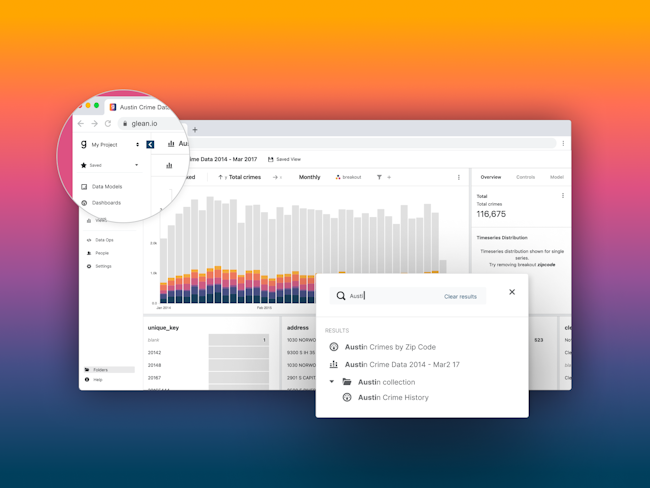Open a new browser tab with plus

coord(195,130)
